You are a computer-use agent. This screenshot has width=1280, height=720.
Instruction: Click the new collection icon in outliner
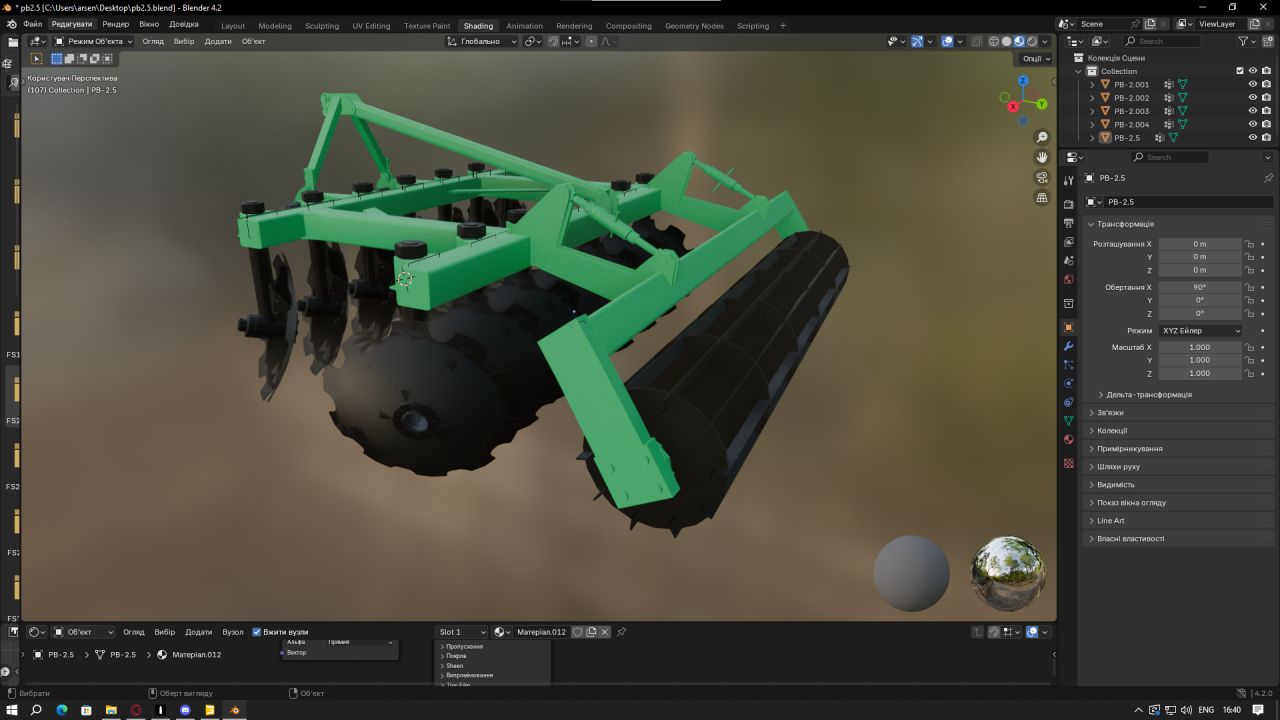click(1267, 41)
